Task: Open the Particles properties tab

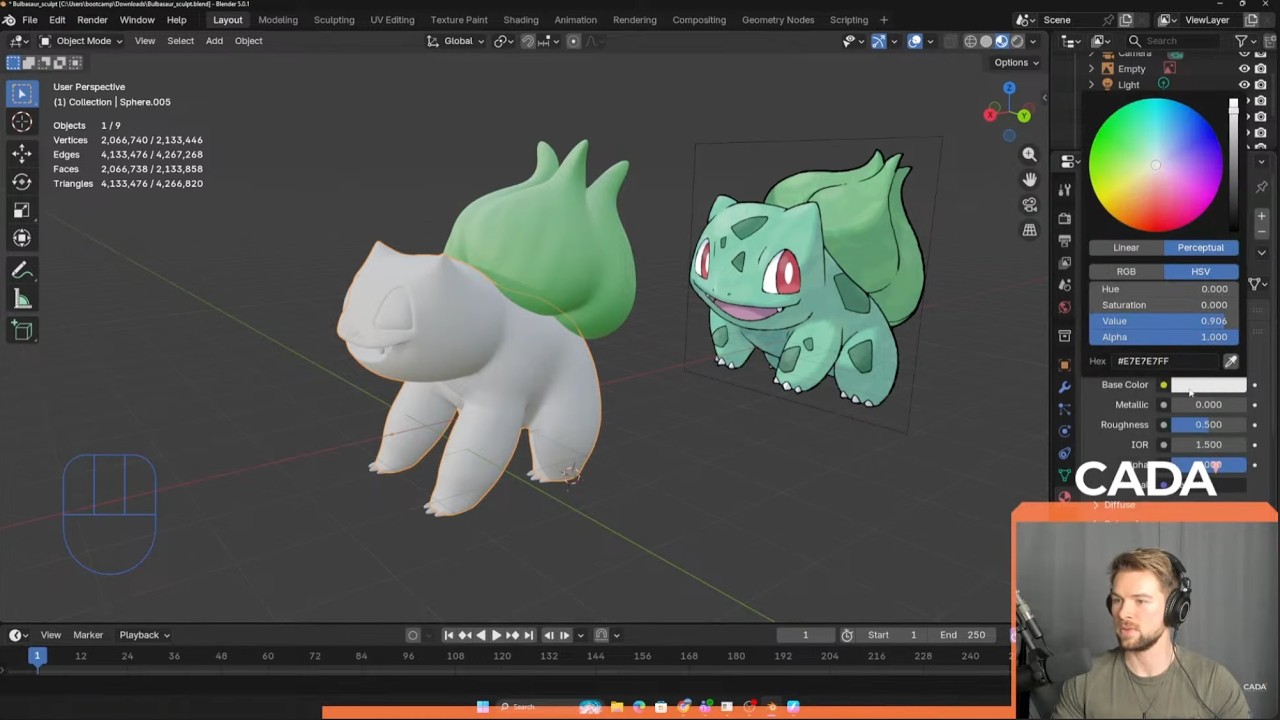Action: click(1064, 409)
